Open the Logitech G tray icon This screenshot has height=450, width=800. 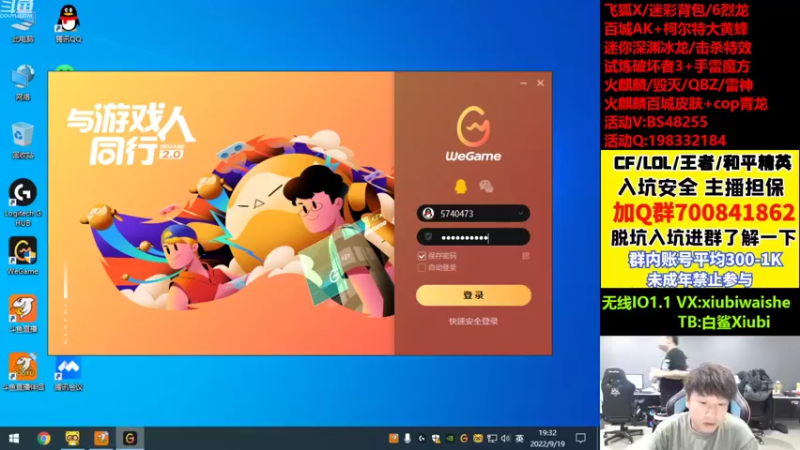pyautogui.click(x=421, y=438)
